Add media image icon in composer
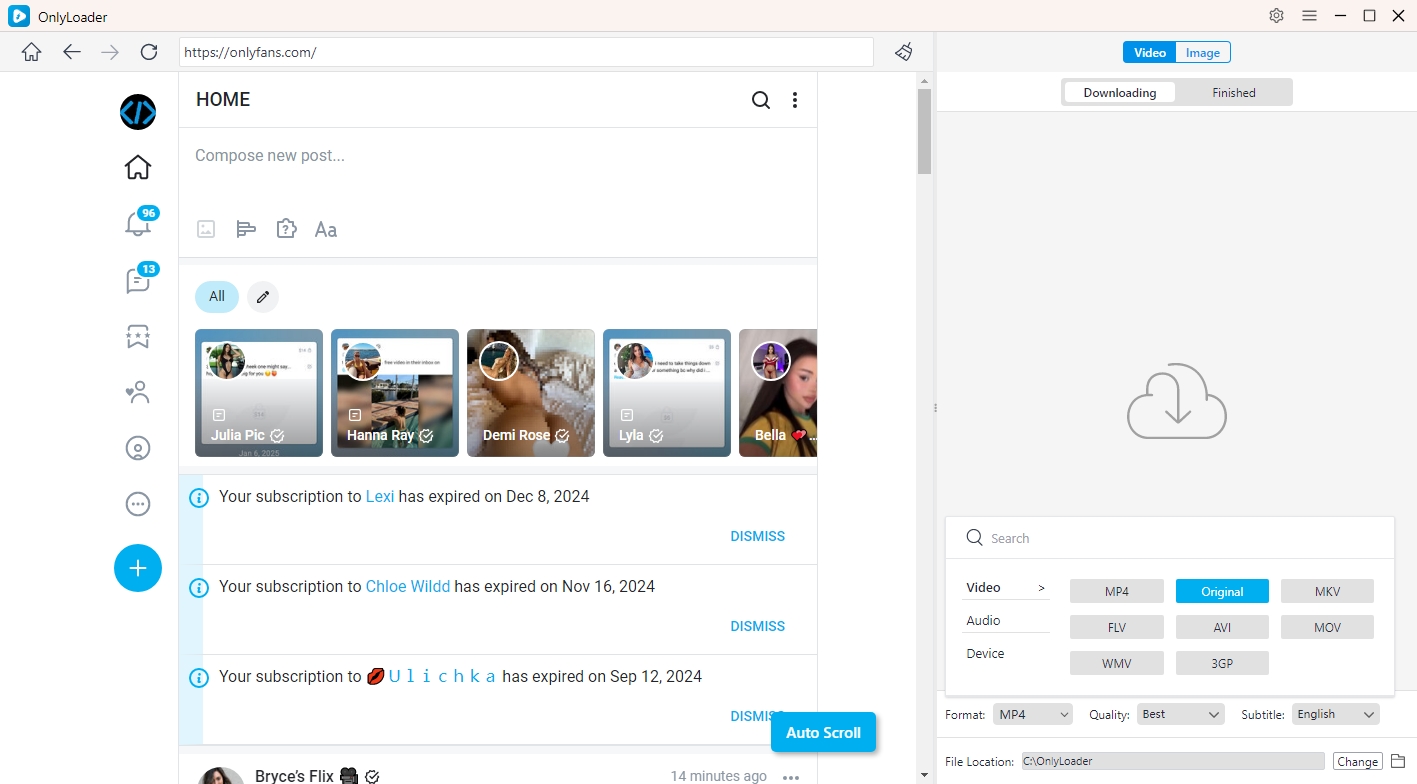1417x784 pixels. (x=206, y=229)
